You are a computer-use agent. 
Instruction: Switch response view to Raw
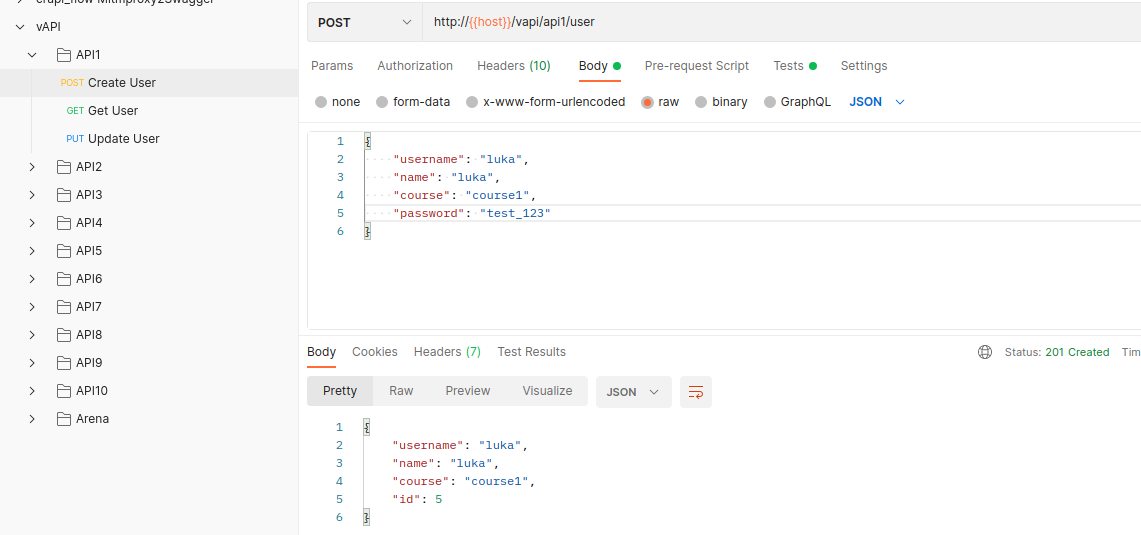tap(401, 391)
